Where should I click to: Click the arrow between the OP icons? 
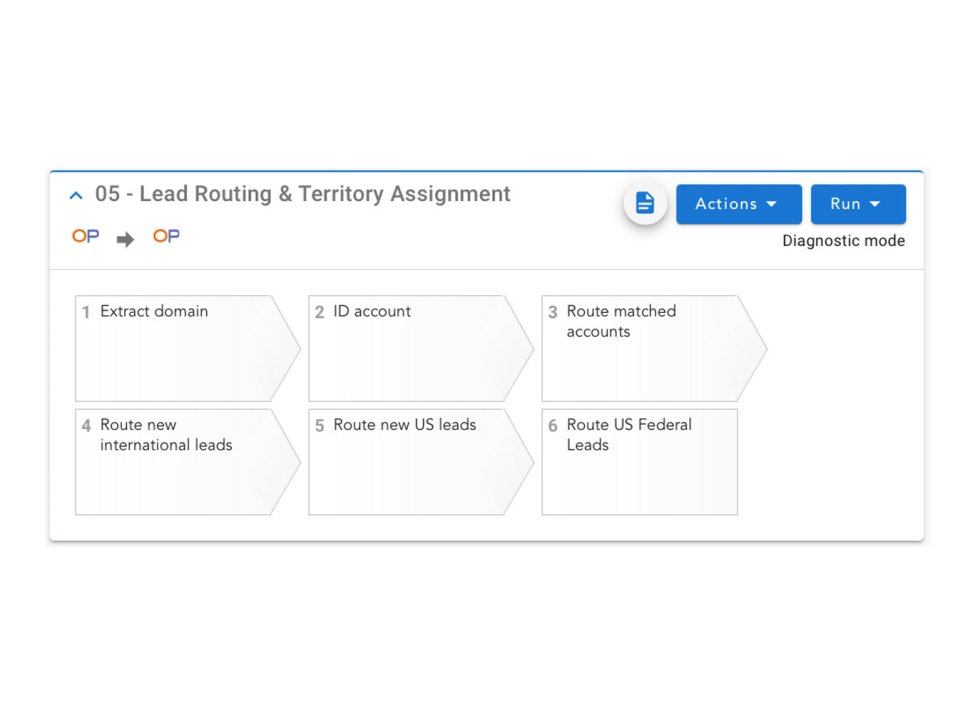coord(124,237)
